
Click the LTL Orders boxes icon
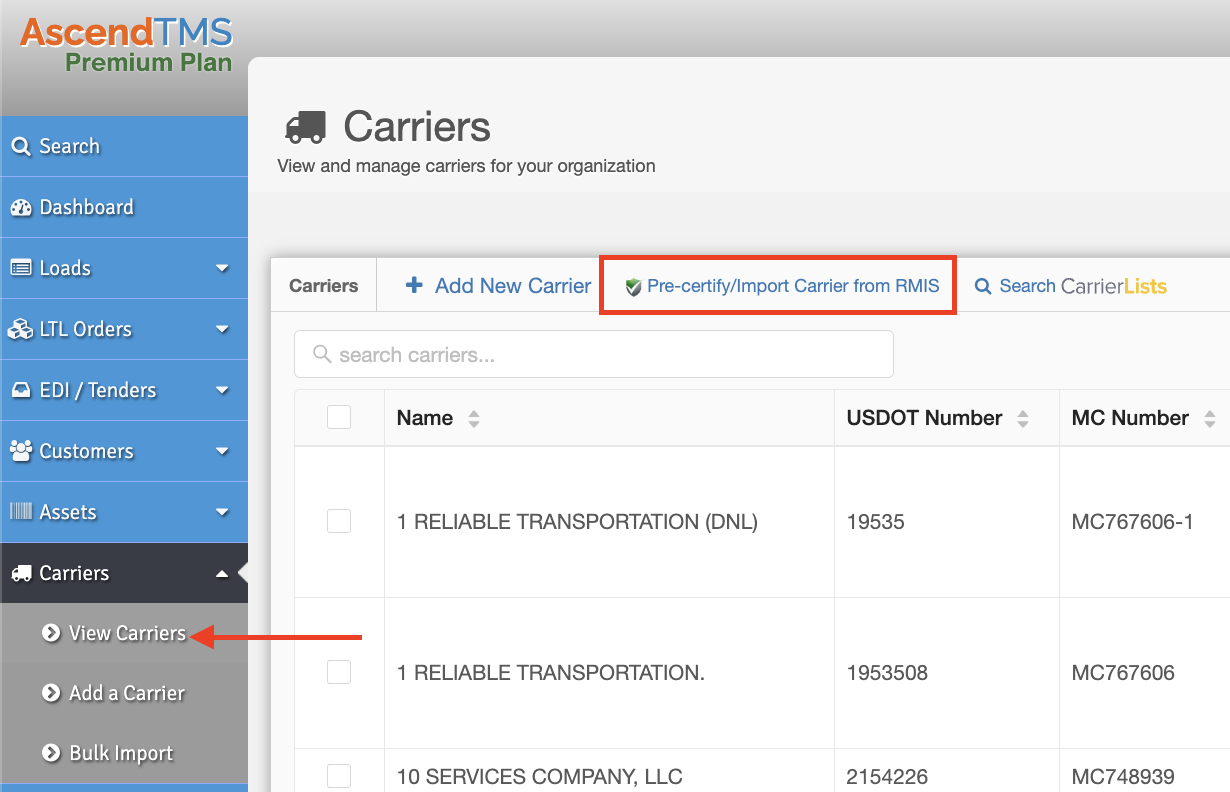tap(21, 330)
